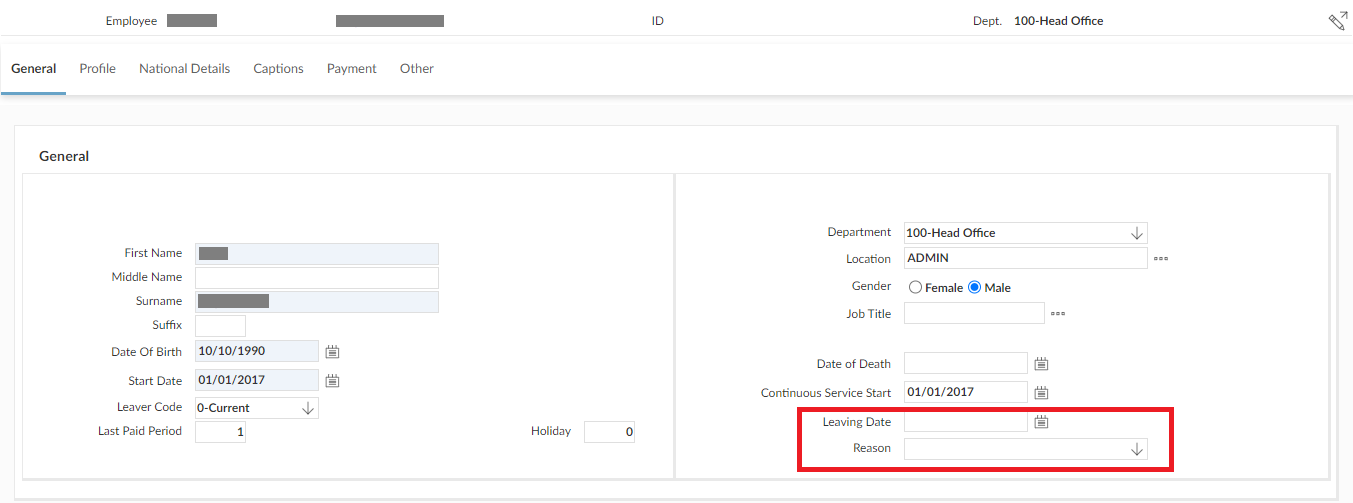Open calendar for Continuous Service Start
This screenshot has width=1353, height=503.
(x=1041, y=393)
